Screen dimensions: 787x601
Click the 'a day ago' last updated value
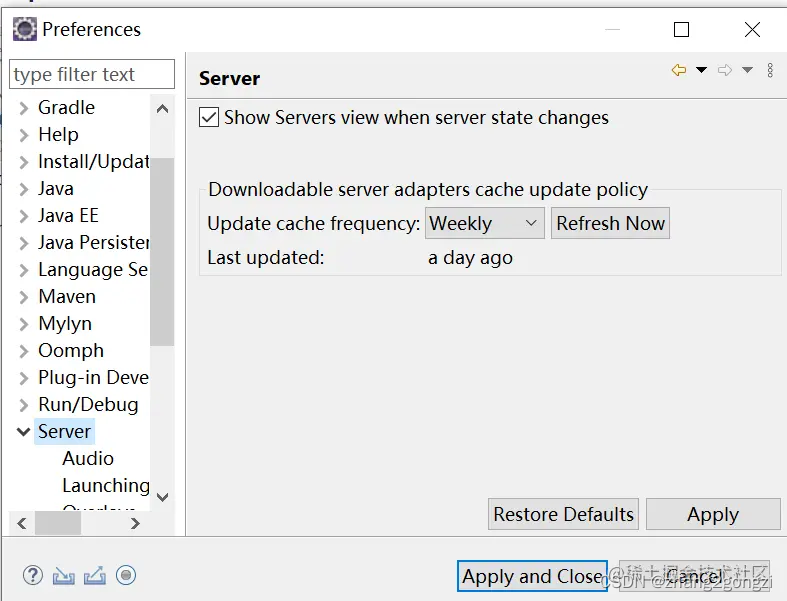(470, 258)
